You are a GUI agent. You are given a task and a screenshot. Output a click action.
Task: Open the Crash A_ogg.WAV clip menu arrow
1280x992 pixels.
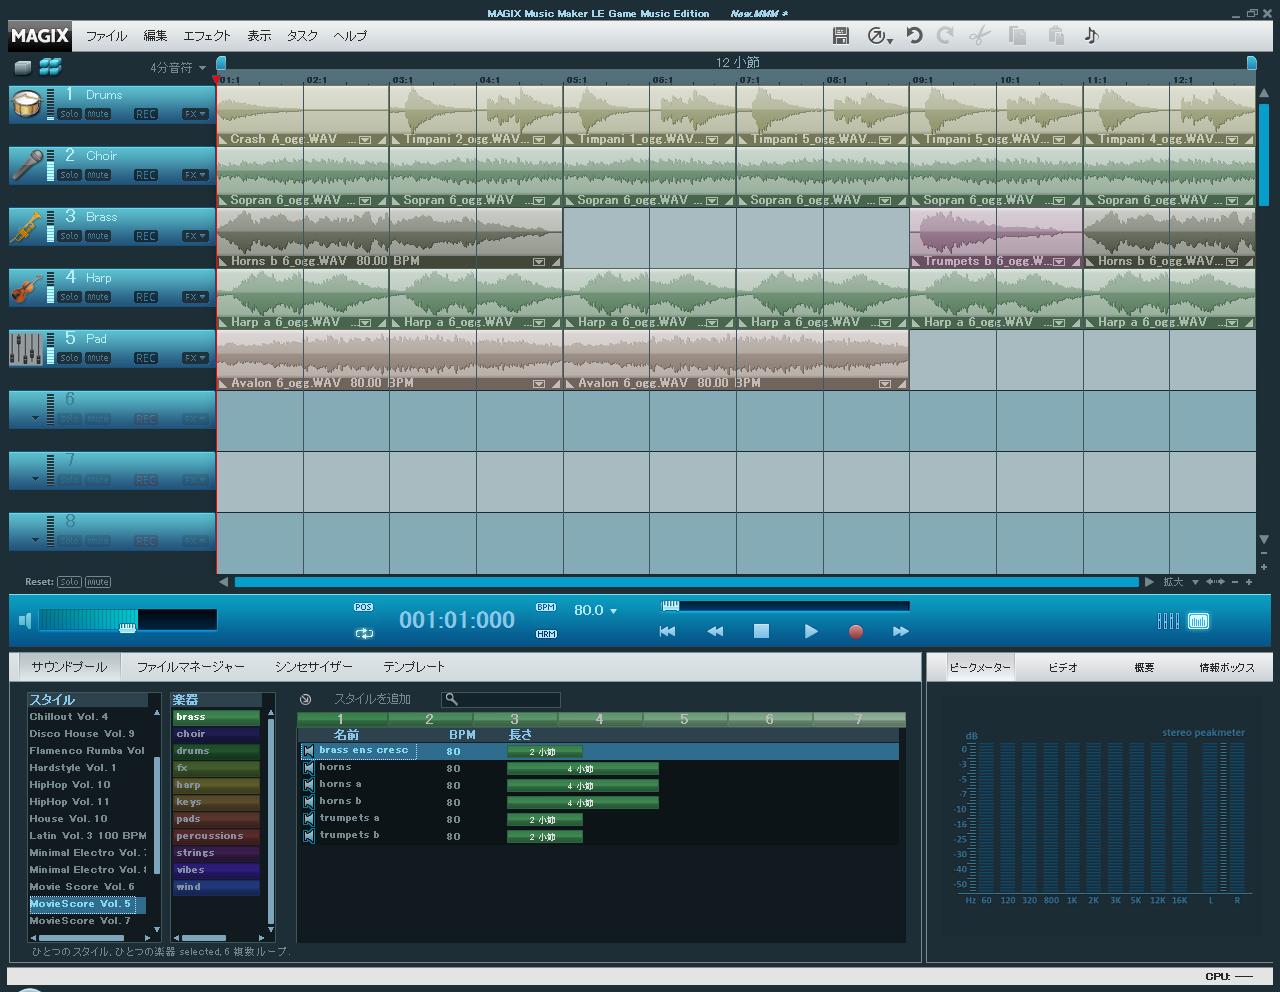365,140
